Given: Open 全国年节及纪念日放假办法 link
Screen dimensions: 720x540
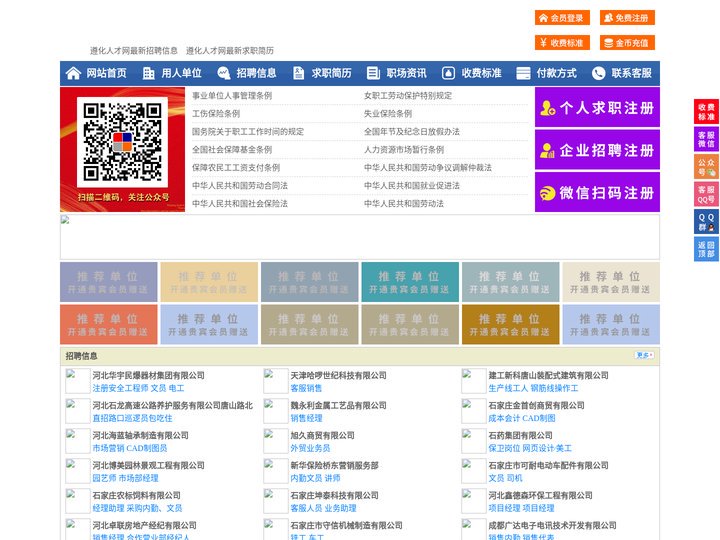Looking at the screenshot, I should (x=412, y=131).
